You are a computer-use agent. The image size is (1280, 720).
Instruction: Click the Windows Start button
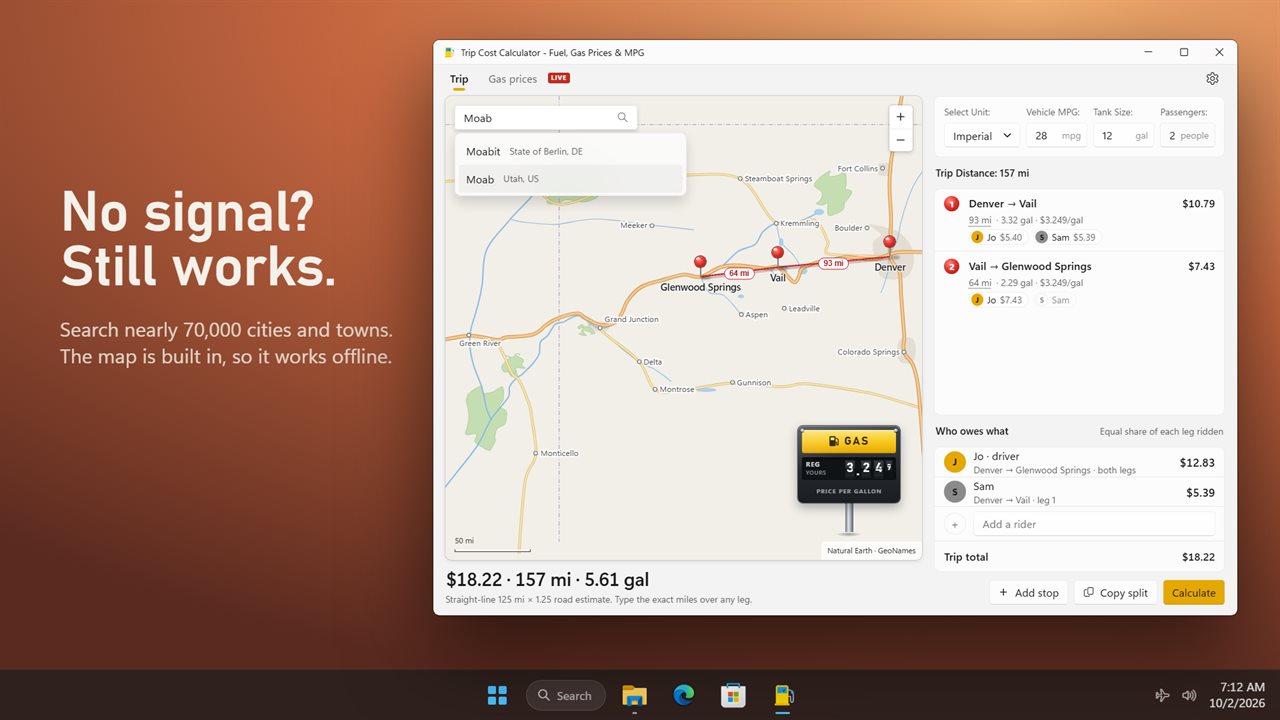click(497, 695)
